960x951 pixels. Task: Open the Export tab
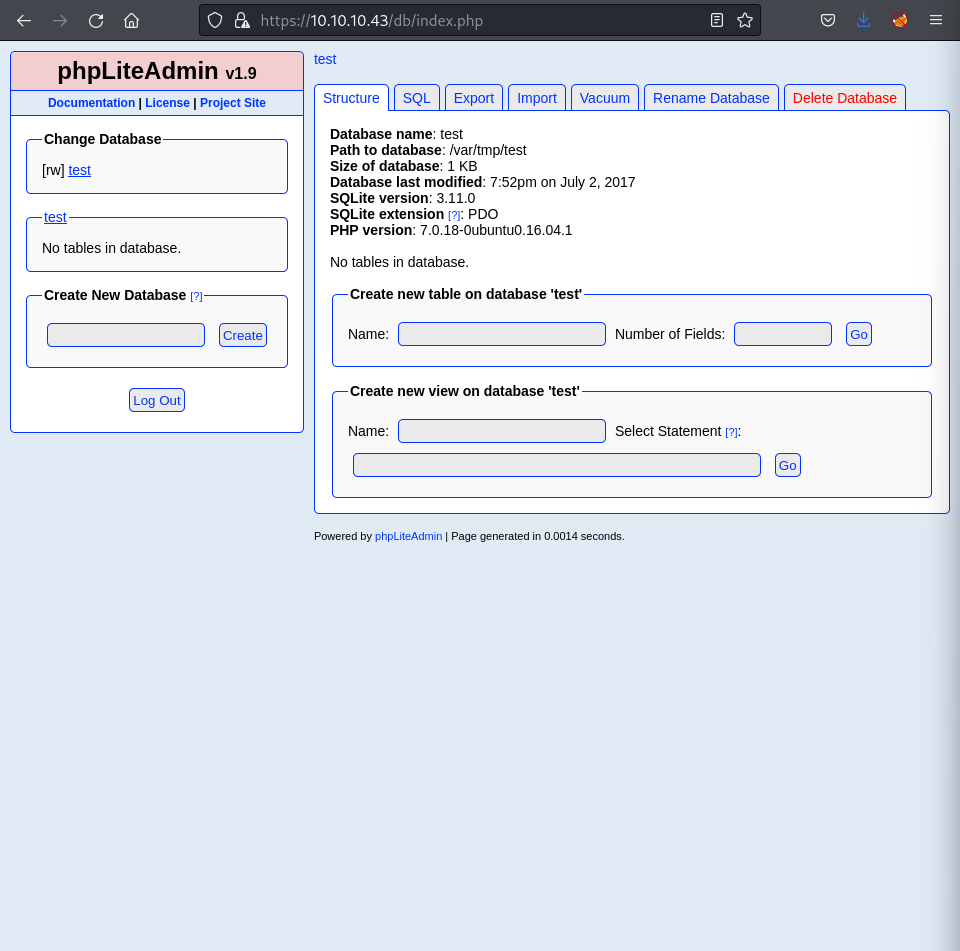pos(474,98)
